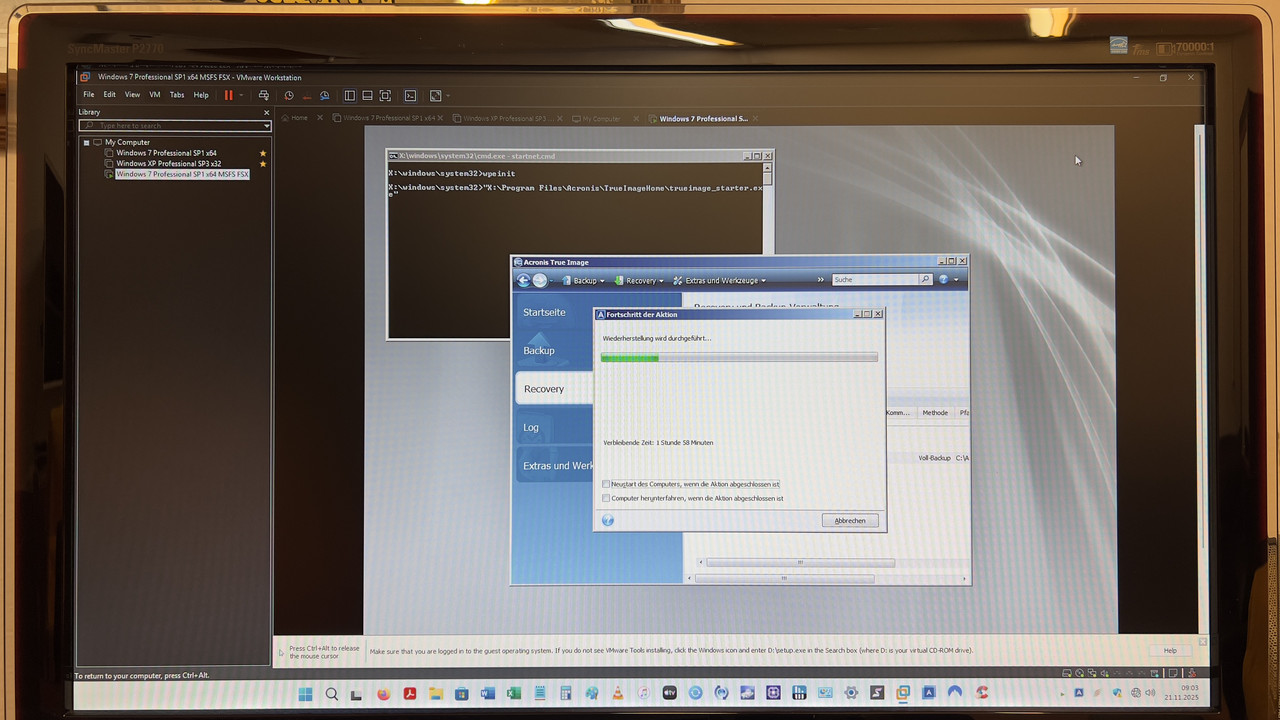The width and height of the screenshot is (1280, 720).
Task: Toggle favorite star for Windows XP Professional SP3
Action: 263,163
